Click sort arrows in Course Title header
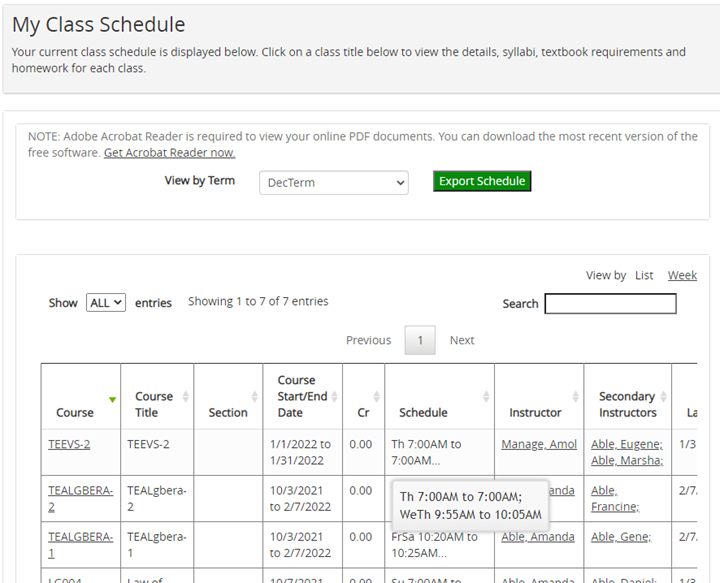The width and height of the screenshot is (720, 583). click(186, 397)
